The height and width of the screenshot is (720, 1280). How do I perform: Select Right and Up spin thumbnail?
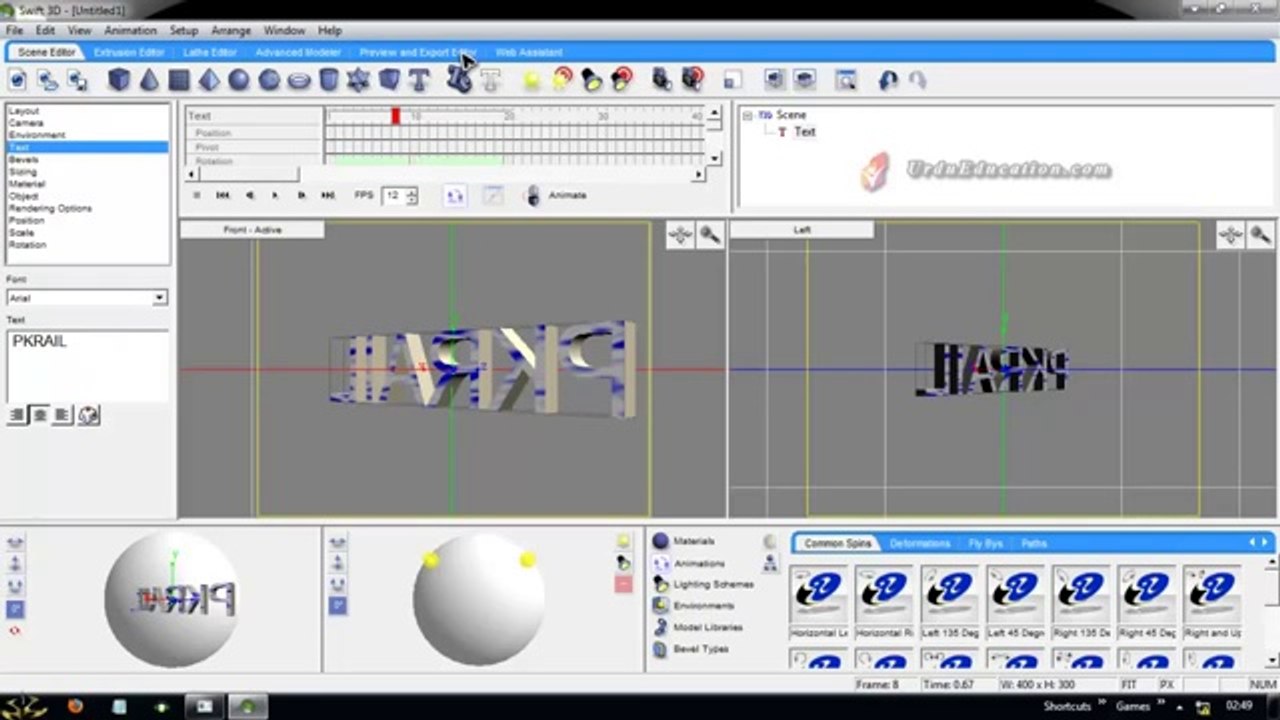(x=1212, y=601)
